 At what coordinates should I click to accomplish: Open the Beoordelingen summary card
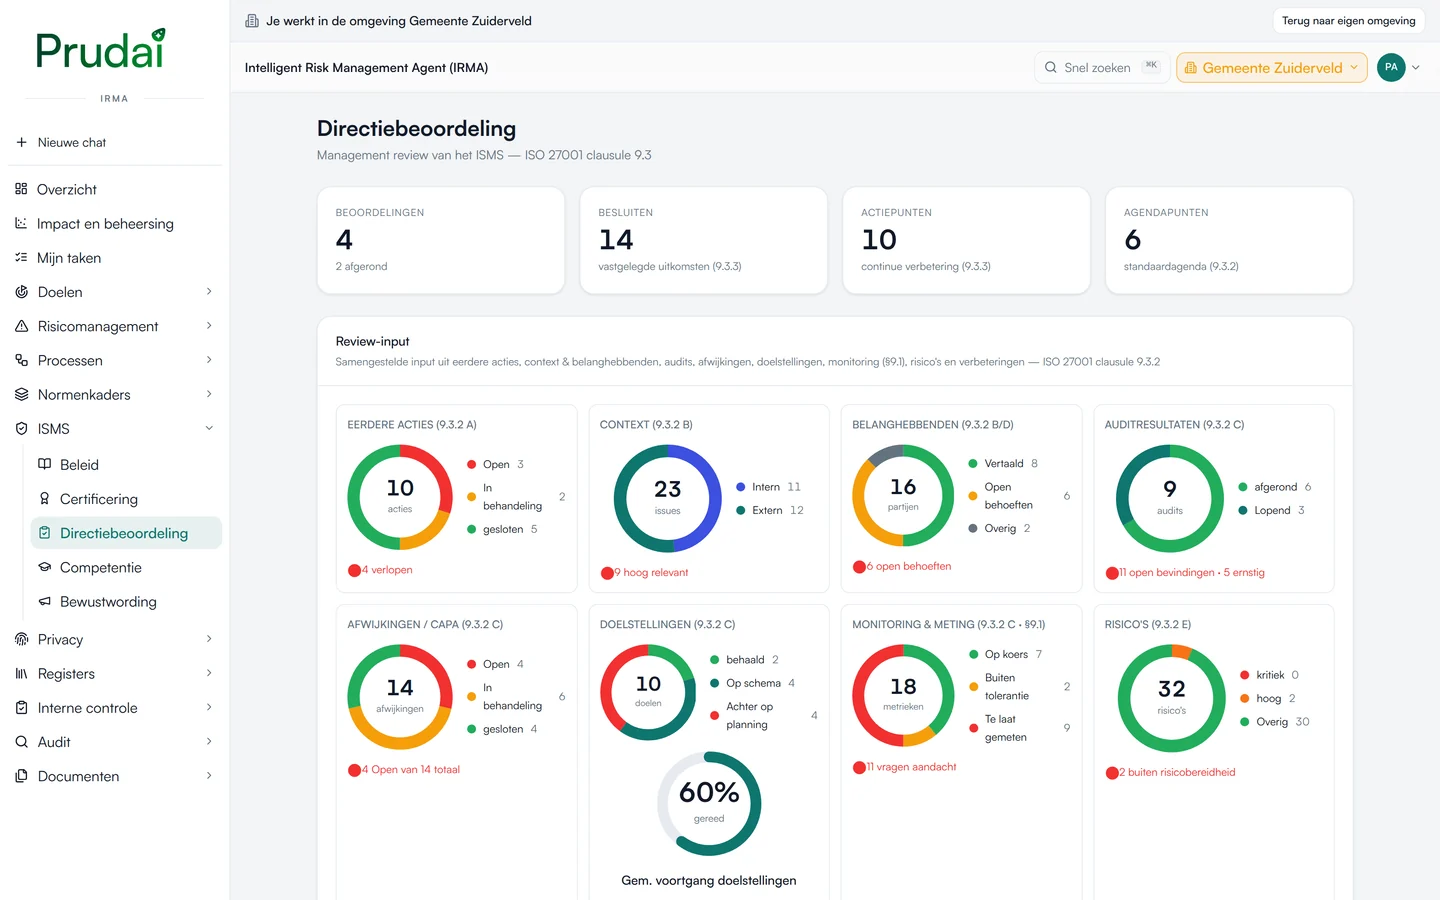tap(441, 240)
